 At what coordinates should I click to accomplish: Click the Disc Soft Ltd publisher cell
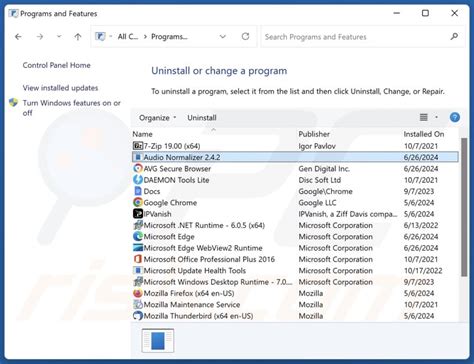click(320, 180)
